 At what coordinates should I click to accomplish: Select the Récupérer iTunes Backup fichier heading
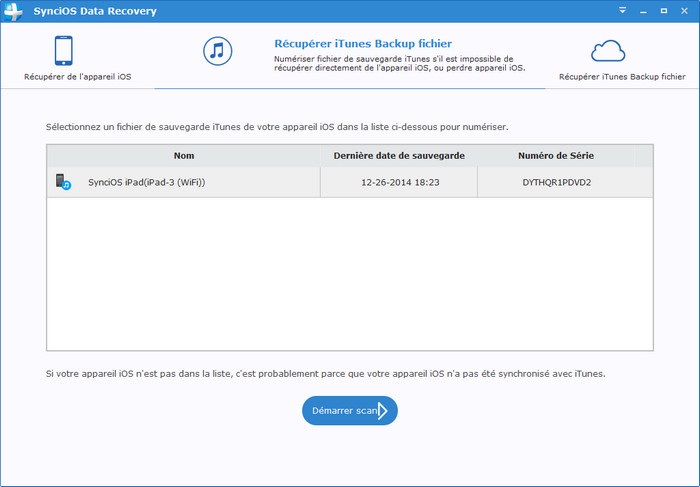(x=363, y=44)
